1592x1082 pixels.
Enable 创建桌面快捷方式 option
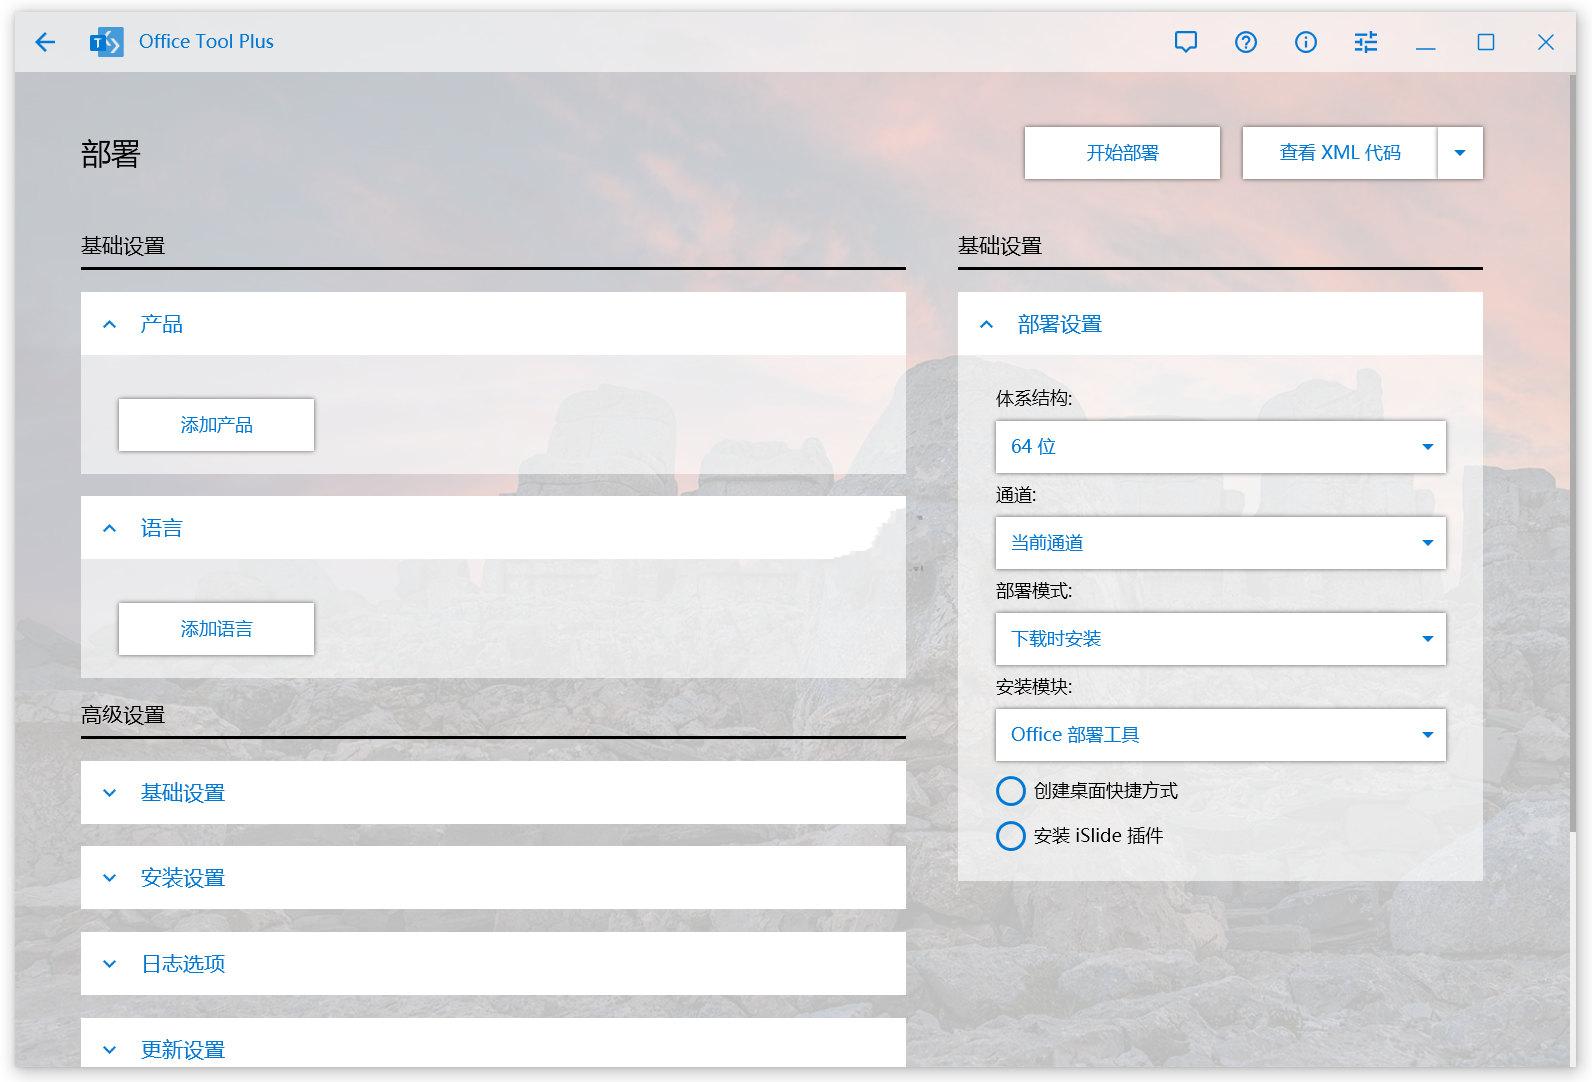pos(1011,791)
